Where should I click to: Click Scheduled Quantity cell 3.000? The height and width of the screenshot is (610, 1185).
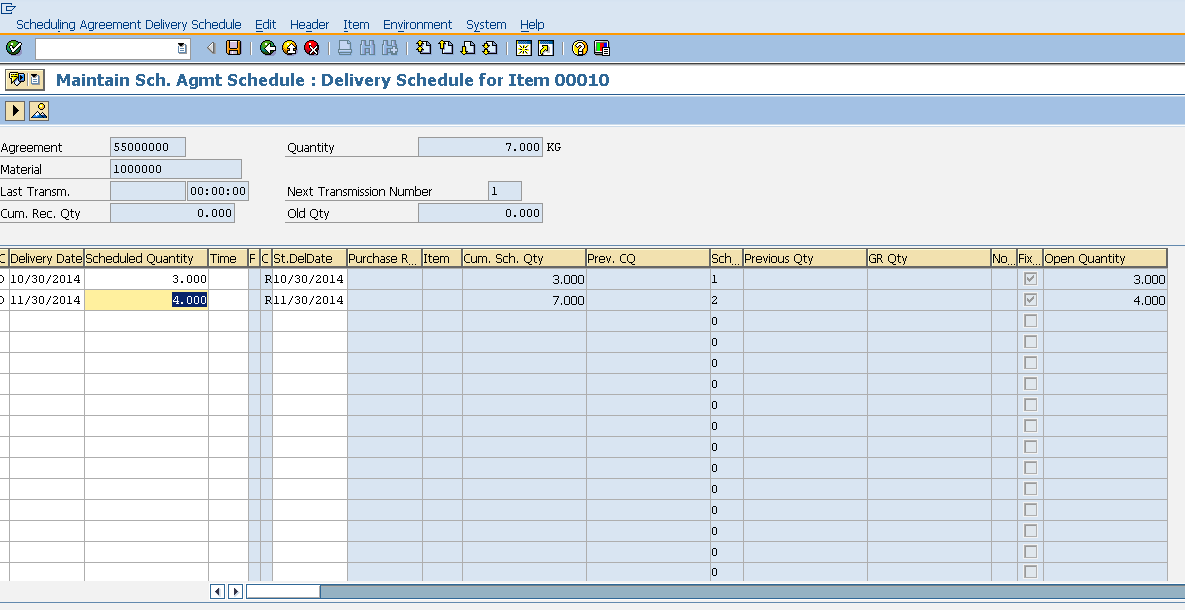[x=146, y=279]
